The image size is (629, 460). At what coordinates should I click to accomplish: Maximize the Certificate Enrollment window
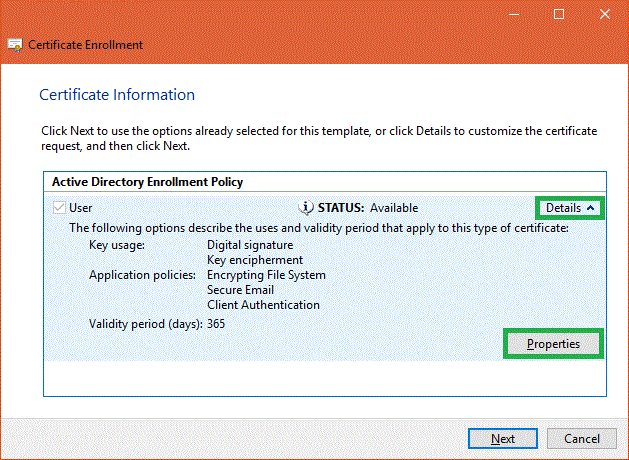click(x=559, y=14)
